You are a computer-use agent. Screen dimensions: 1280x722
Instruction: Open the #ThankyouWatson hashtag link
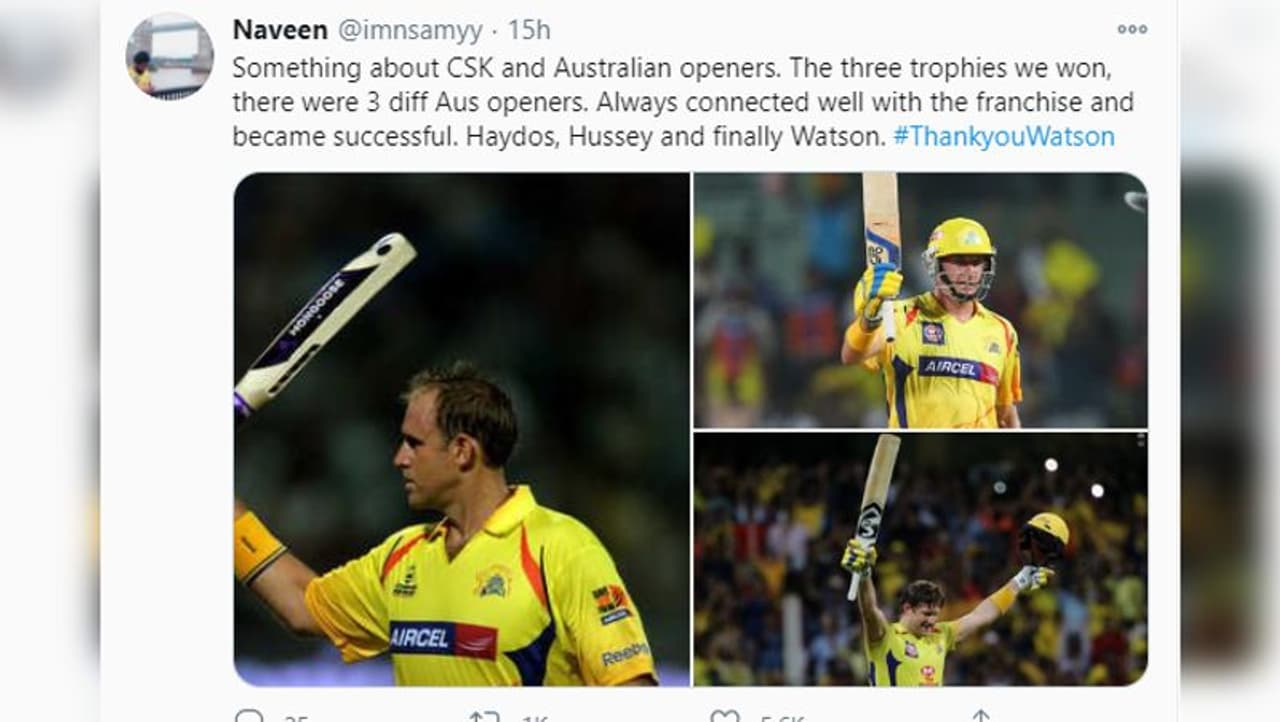point(1003,136)
